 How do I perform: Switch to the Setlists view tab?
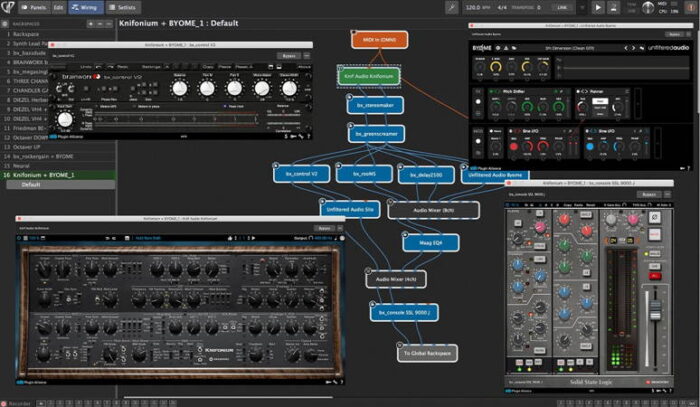coord(124,6)
